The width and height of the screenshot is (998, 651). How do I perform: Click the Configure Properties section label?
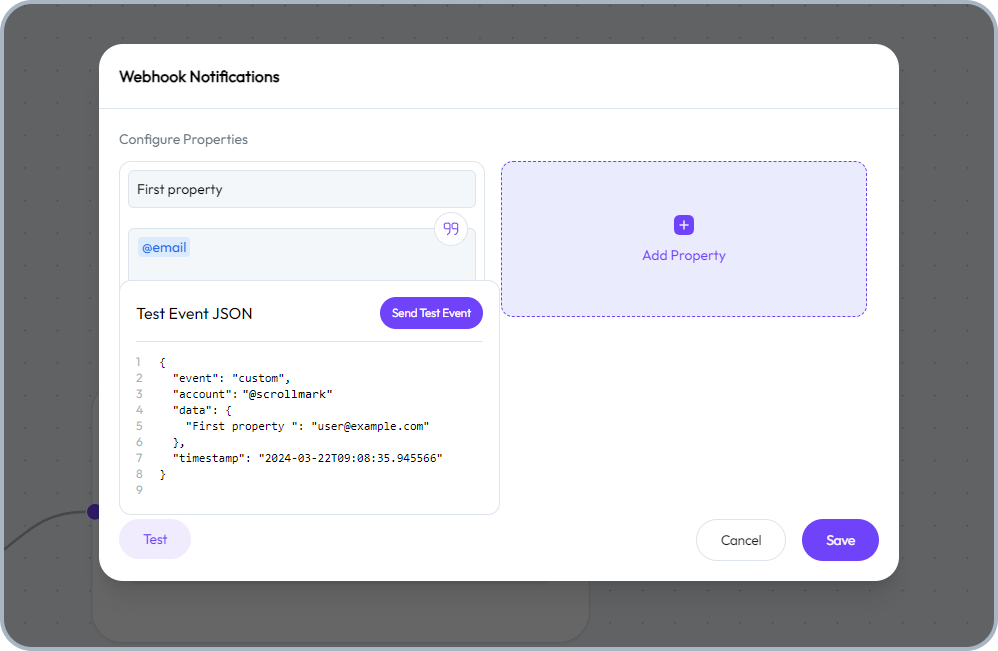[x=183, y=139]
